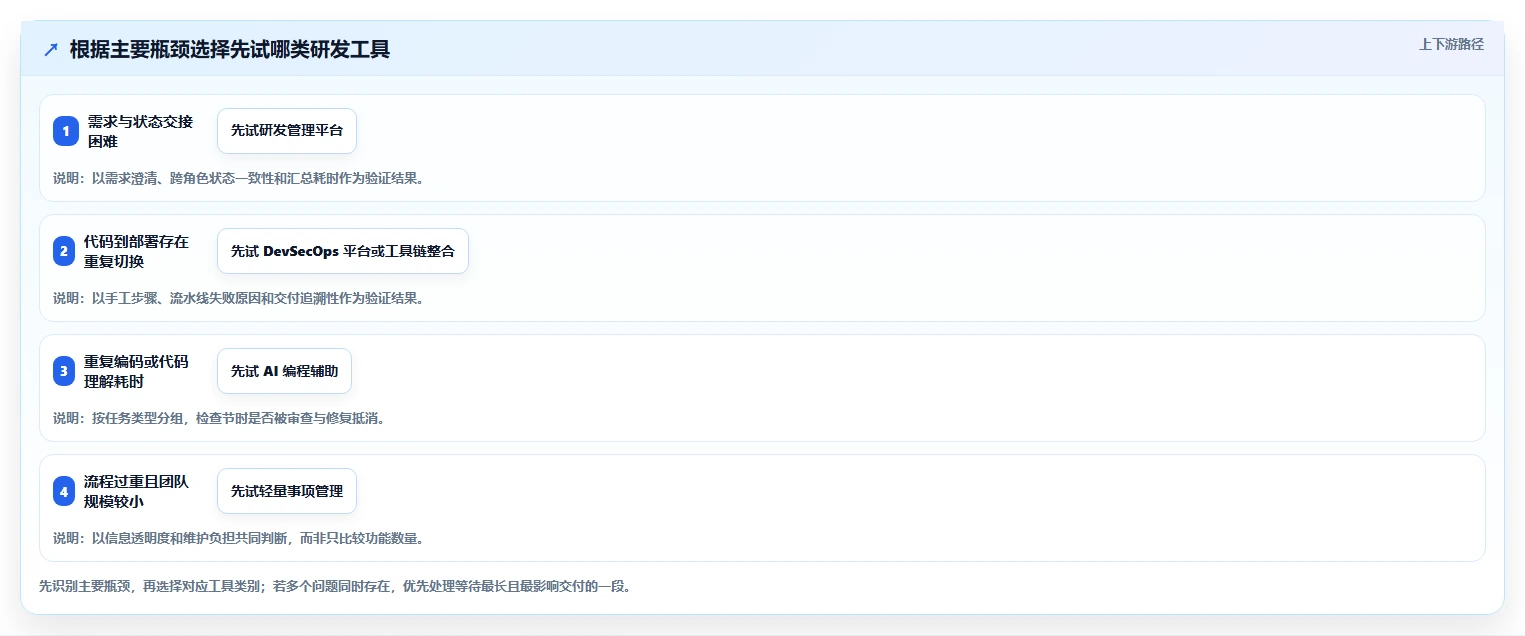
Task: Click the 上下游路径 label at top right
Action: [1451, 44]
